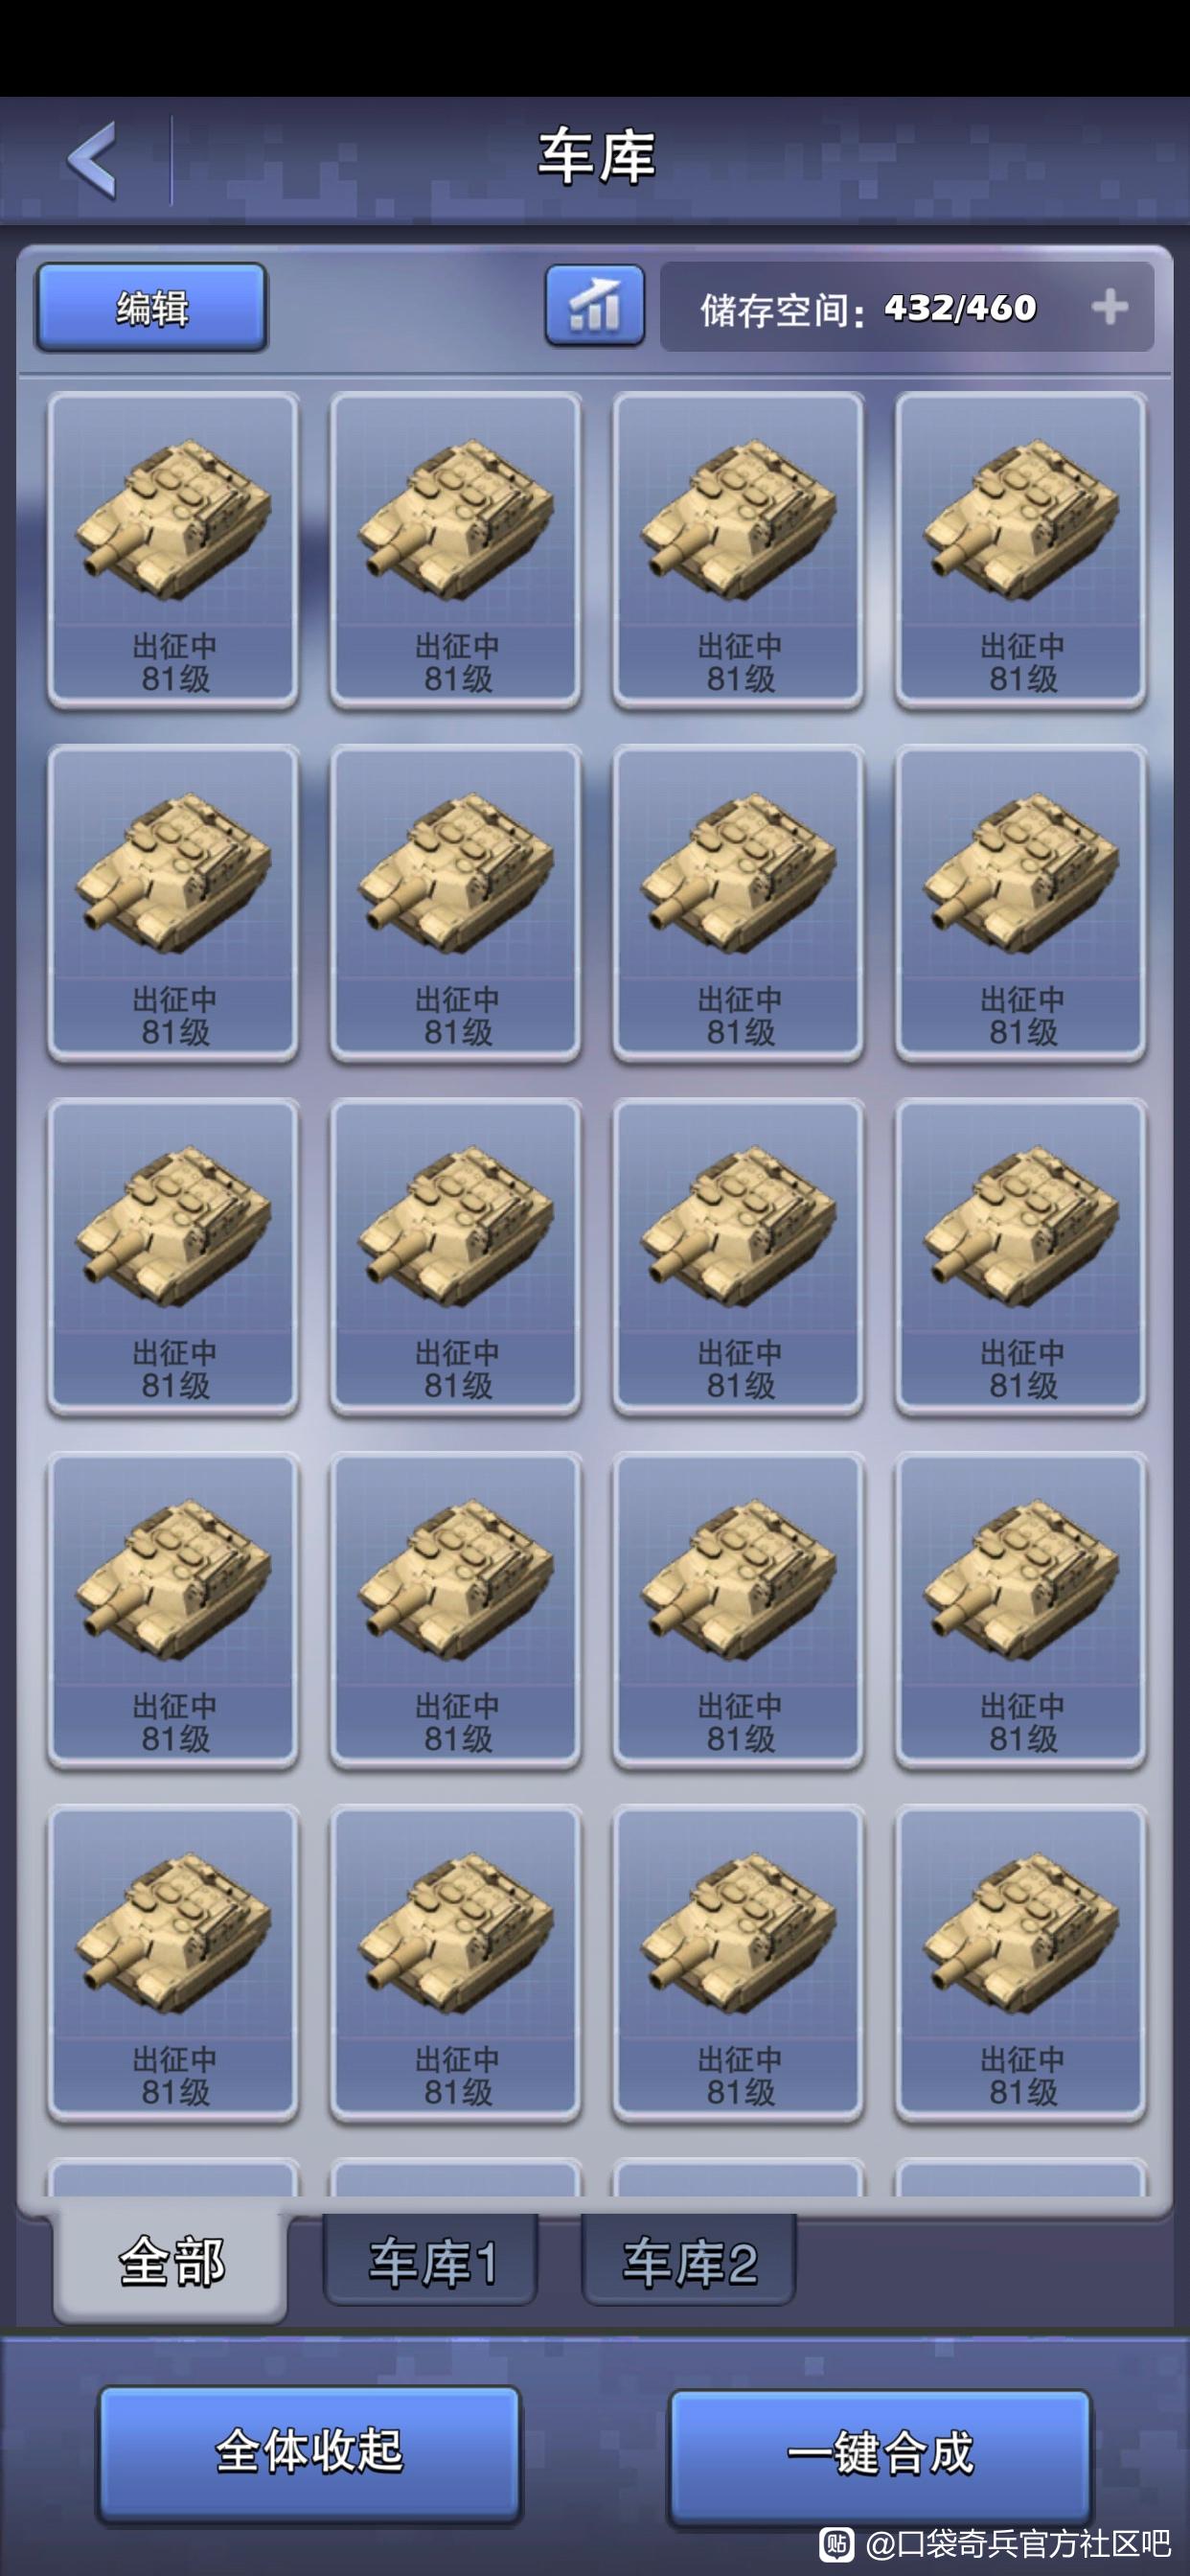Screen dimensions: 1190x2576
Task: Select the first tank in row one
Action: point(173,551)
